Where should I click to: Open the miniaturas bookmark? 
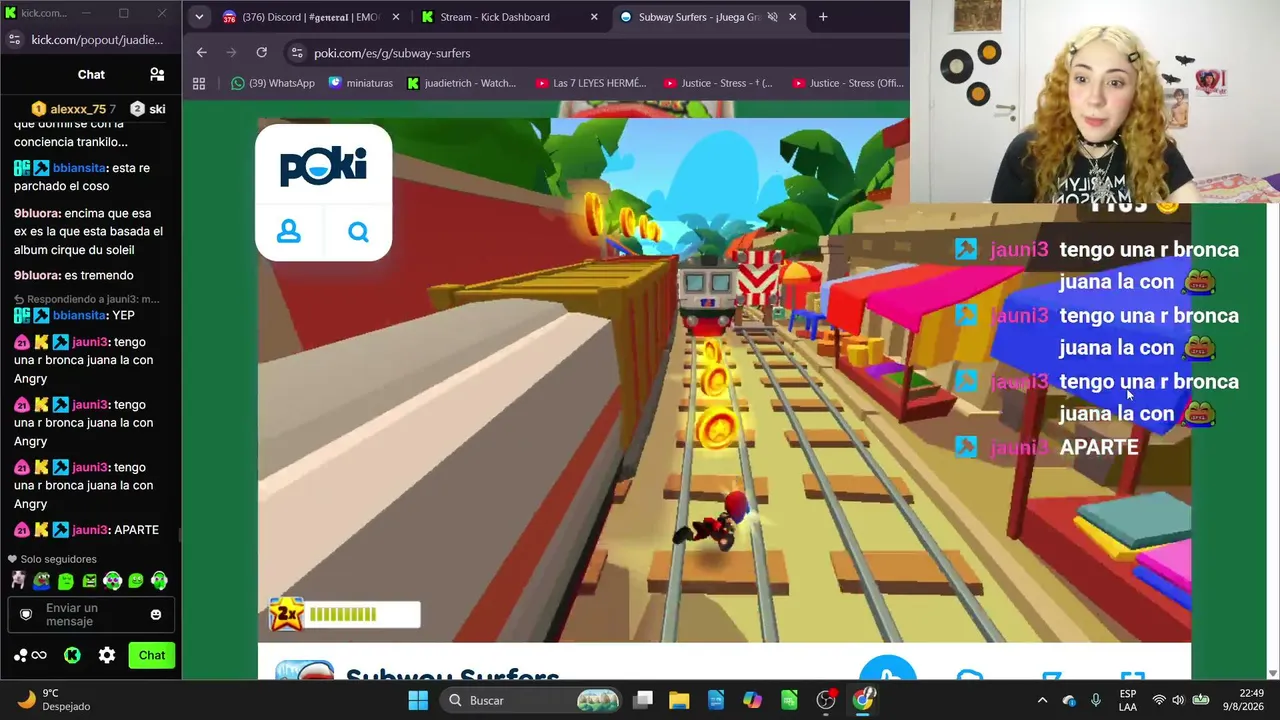click(x=360, y=83)
